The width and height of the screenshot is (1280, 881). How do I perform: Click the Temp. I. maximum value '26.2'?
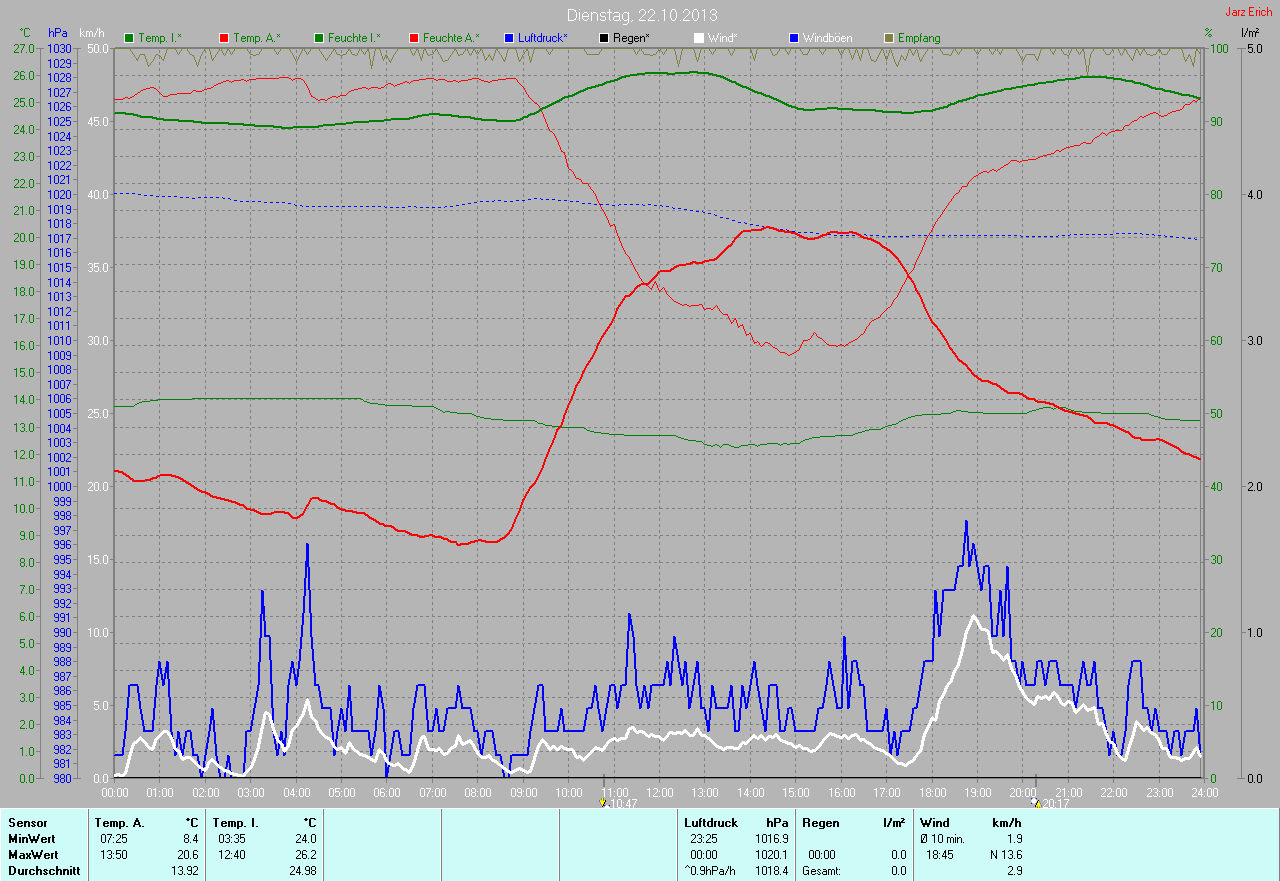(305, 854)
